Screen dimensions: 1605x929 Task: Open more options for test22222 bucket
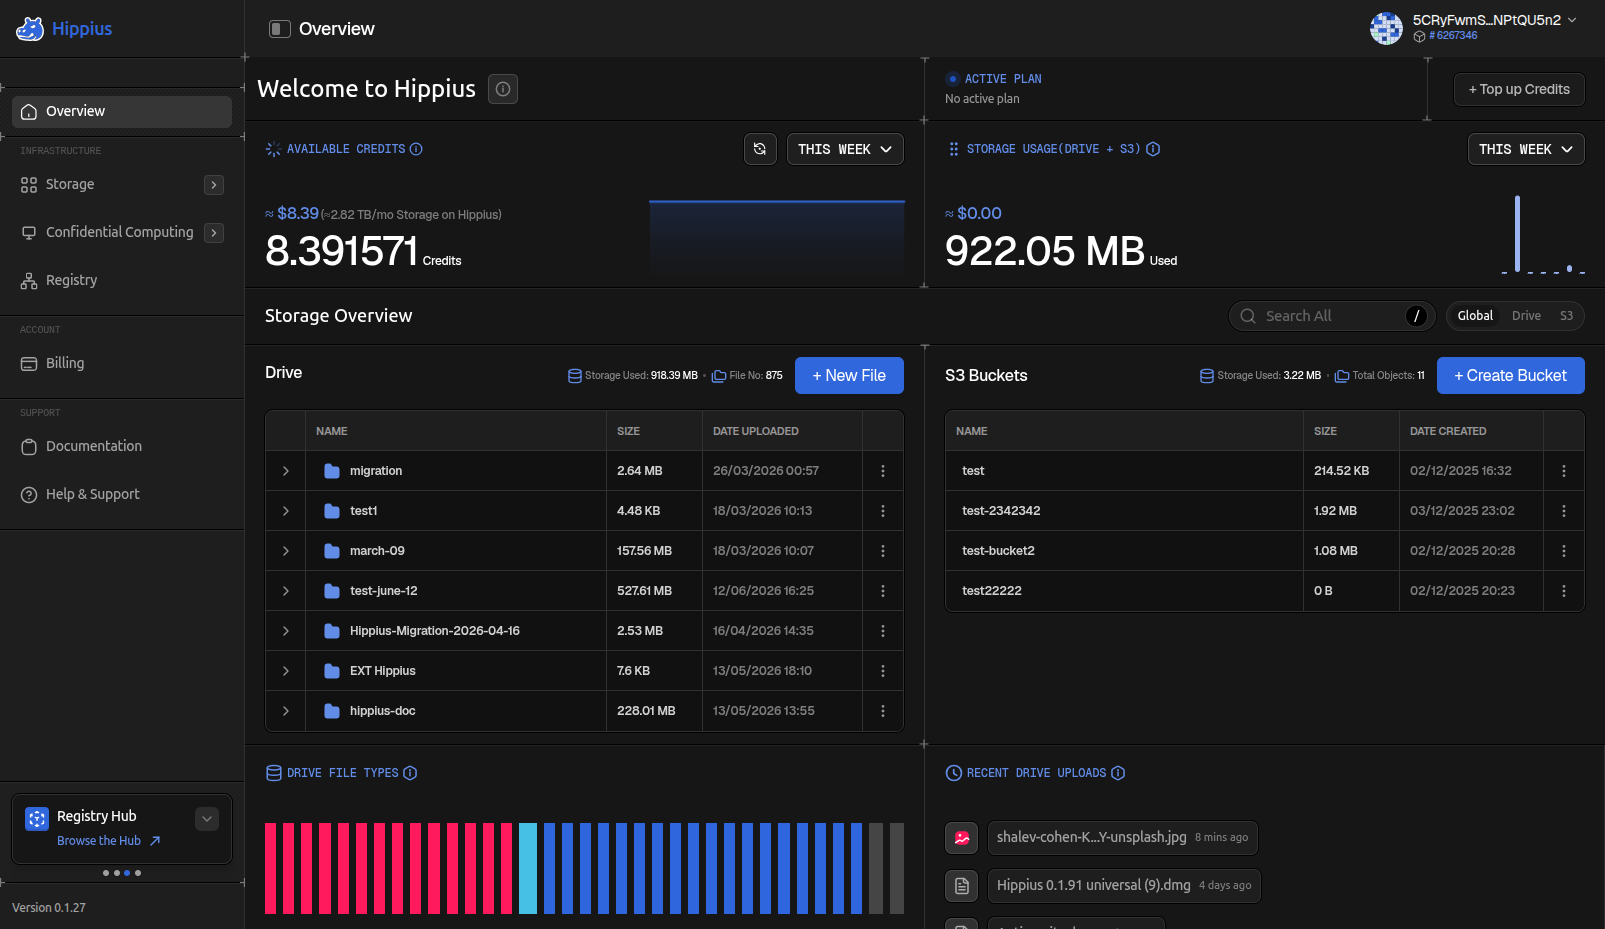(1564, 591)
